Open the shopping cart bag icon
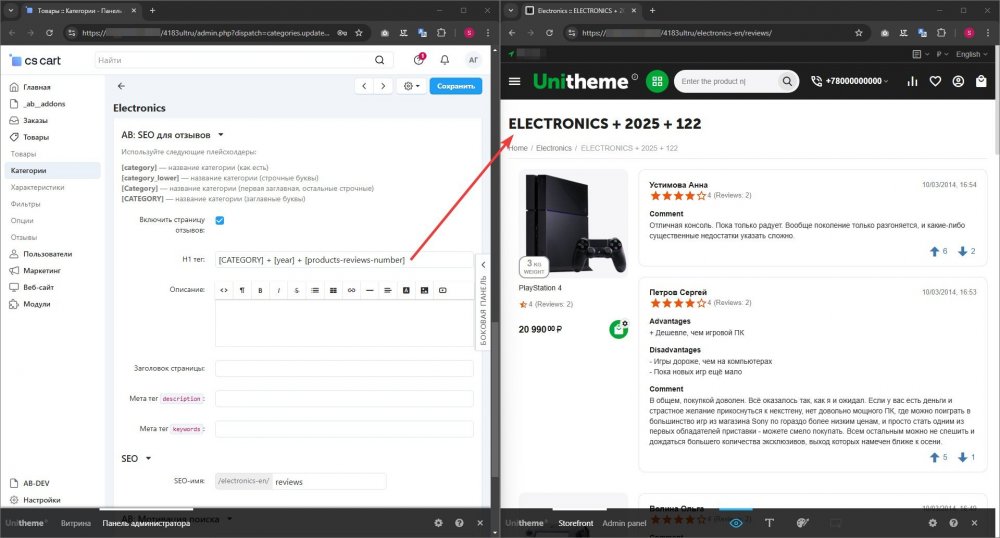This screenshot has height=538, width=1000. (982, 81)
